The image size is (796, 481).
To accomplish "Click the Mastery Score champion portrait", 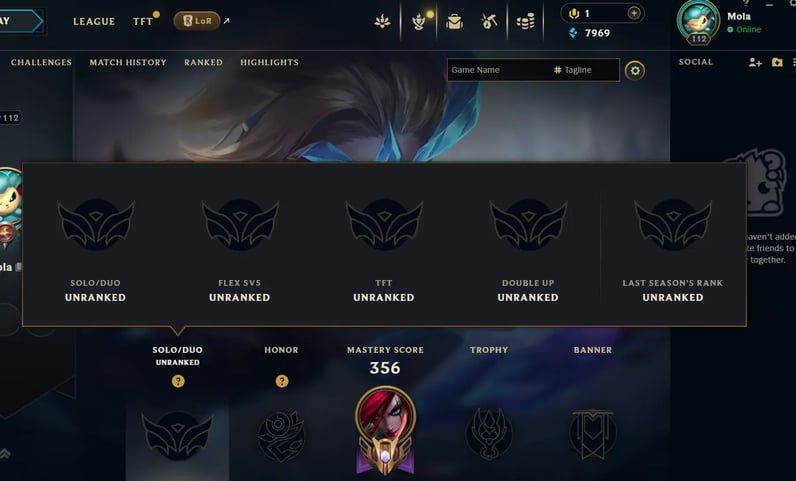I will point(385,415).
